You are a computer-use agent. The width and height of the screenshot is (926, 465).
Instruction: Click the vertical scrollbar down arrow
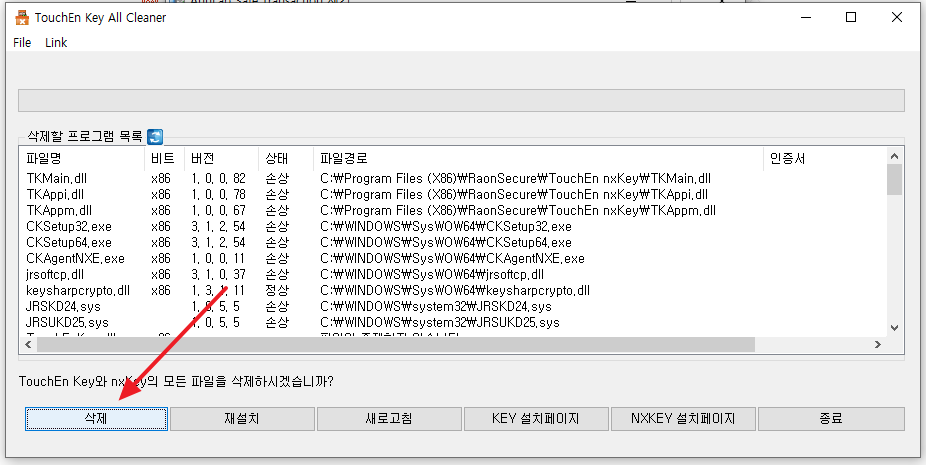coord(894,328)
